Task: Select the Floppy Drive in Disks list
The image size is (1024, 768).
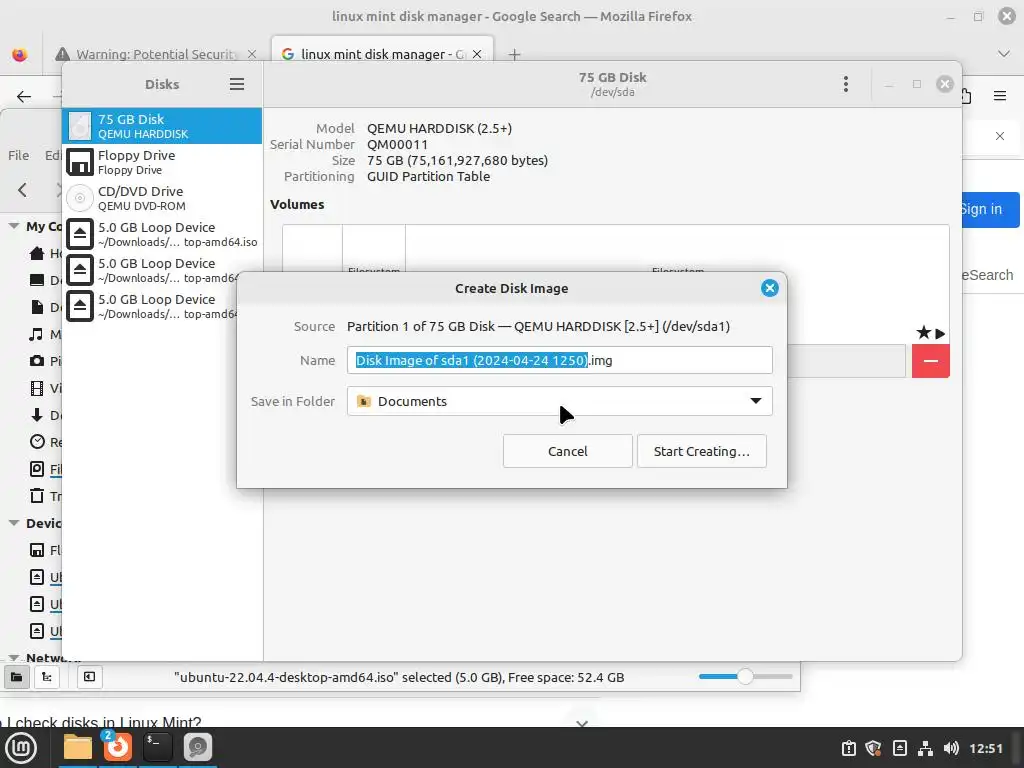Action: click(162, 162)
